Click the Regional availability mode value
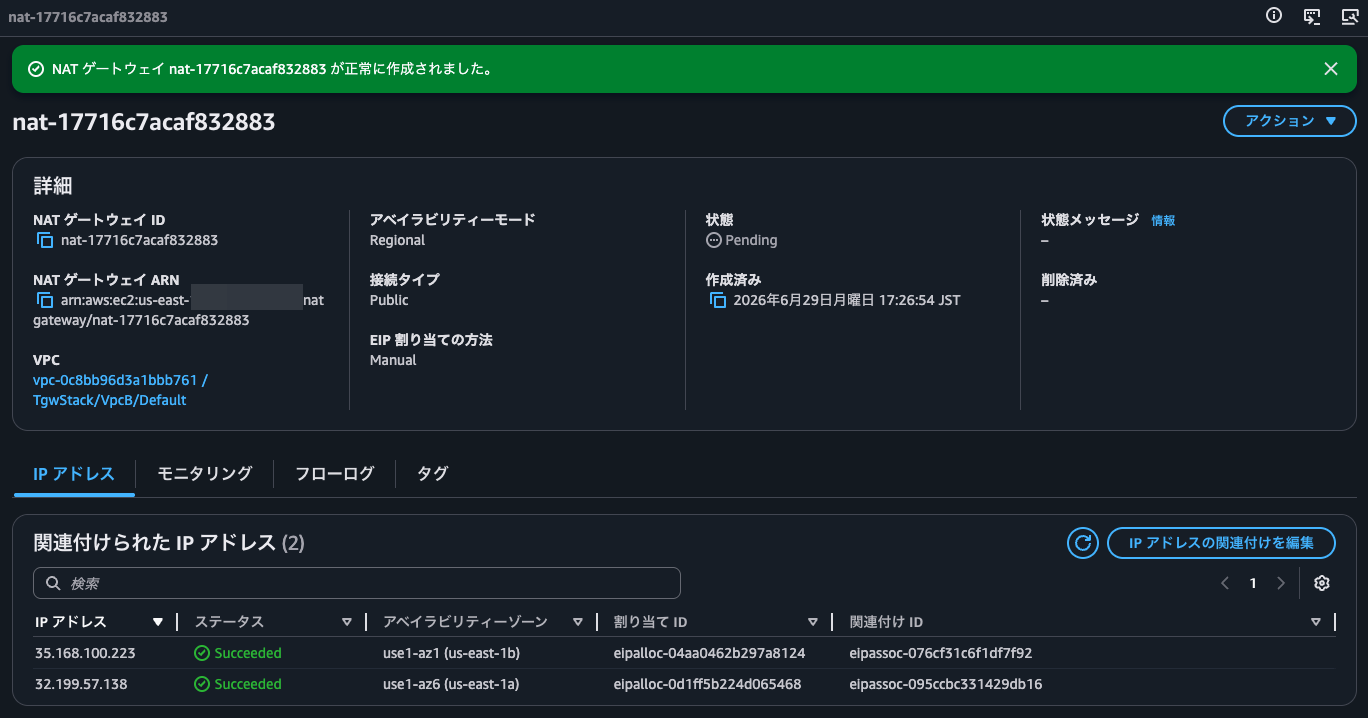1368x718 pixels. click(397, 240)
